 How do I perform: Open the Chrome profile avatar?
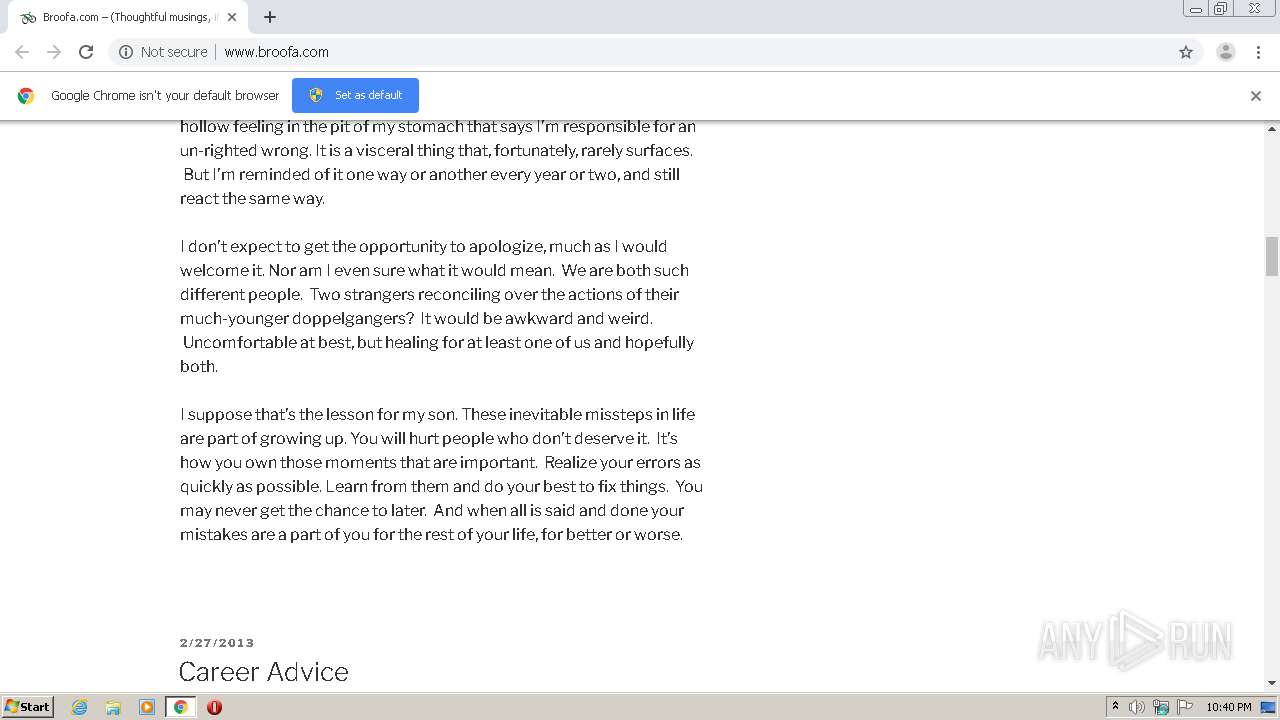coord(1226,52)
